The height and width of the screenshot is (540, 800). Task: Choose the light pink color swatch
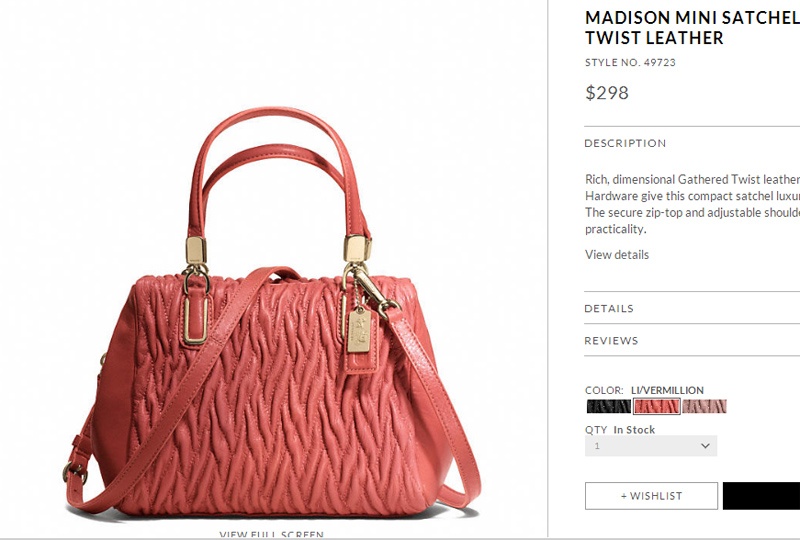(704, 406)
